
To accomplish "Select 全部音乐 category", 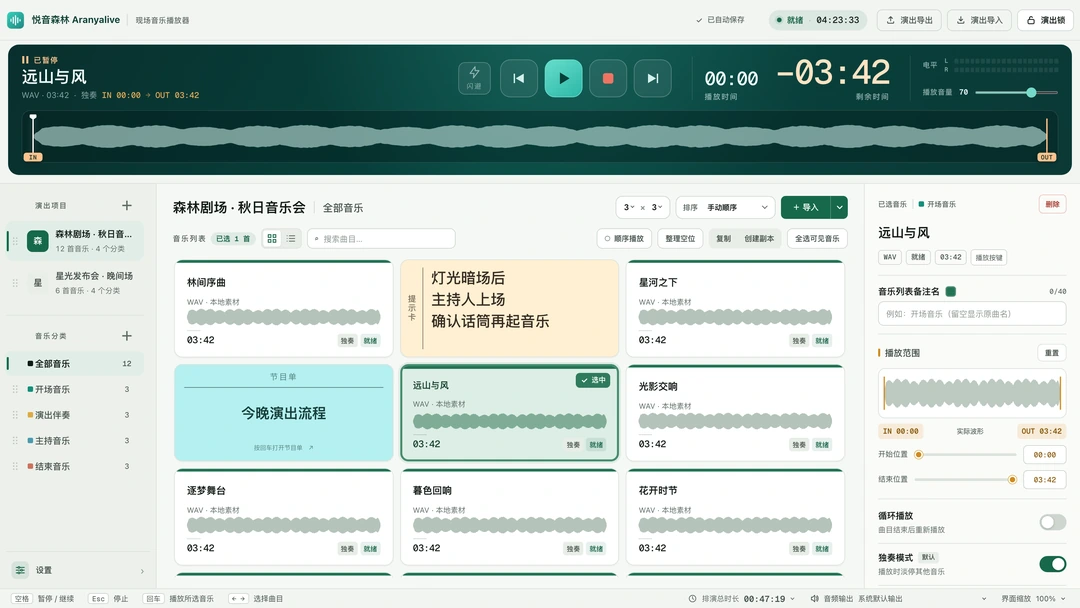I will tap(76, 364).
